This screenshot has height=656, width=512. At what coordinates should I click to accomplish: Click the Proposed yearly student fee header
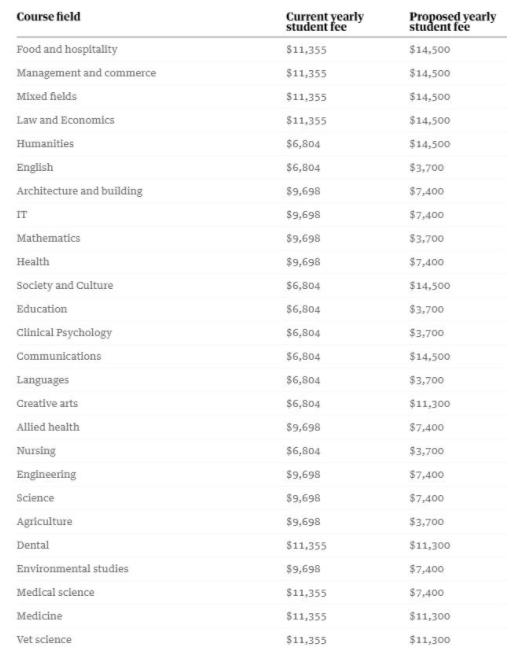(452, 22)
